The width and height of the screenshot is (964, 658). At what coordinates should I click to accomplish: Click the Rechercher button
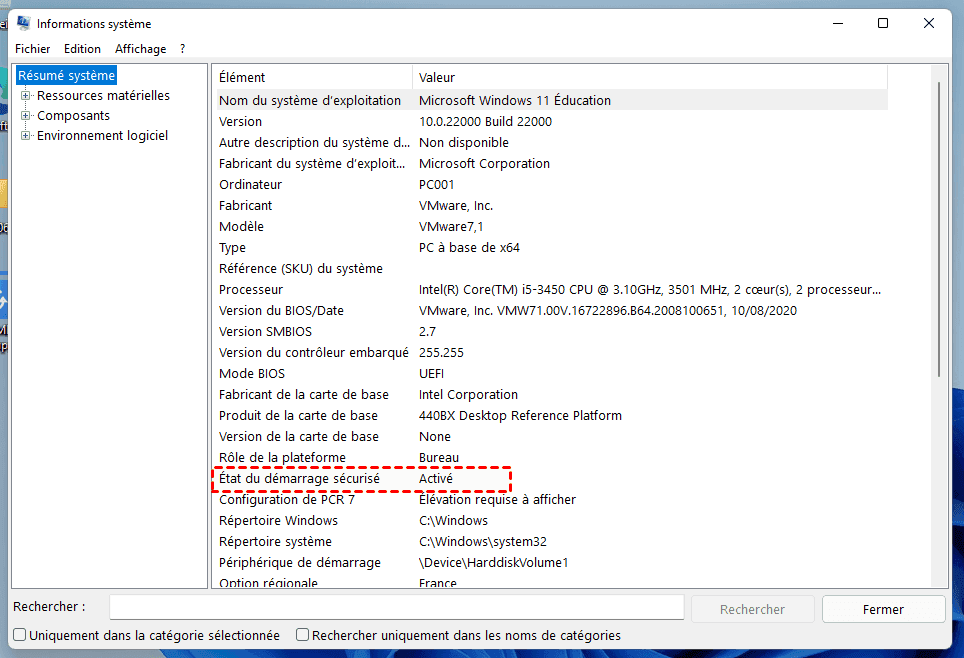(x=753, y=609)
